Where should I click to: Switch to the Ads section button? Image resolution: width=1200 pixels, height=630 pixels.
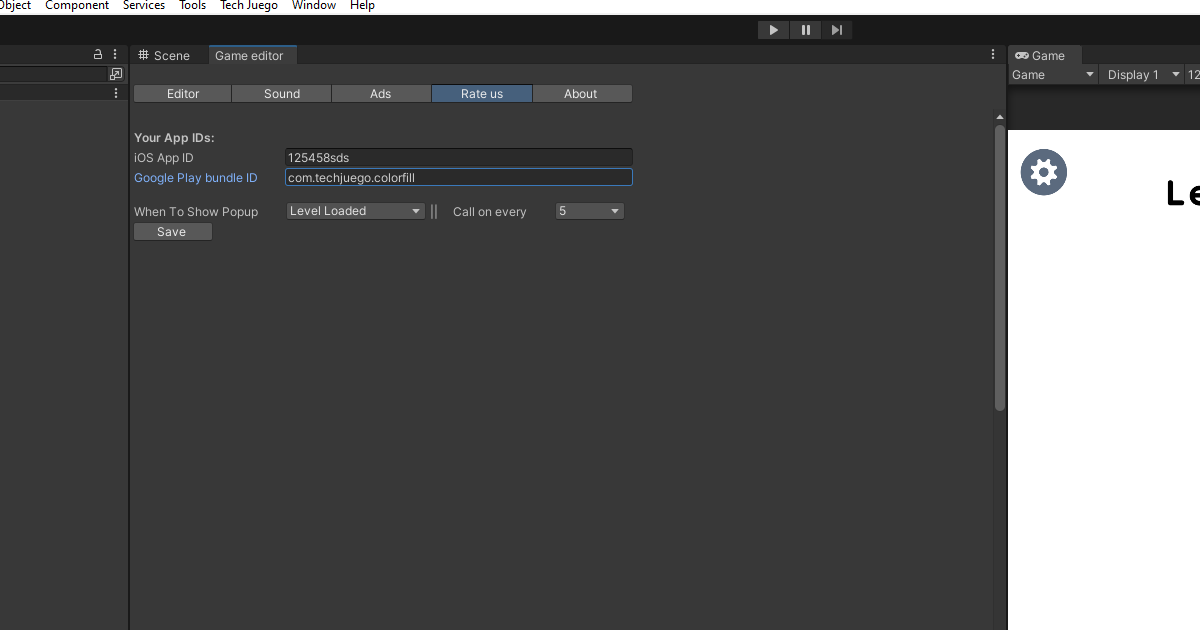381,94
